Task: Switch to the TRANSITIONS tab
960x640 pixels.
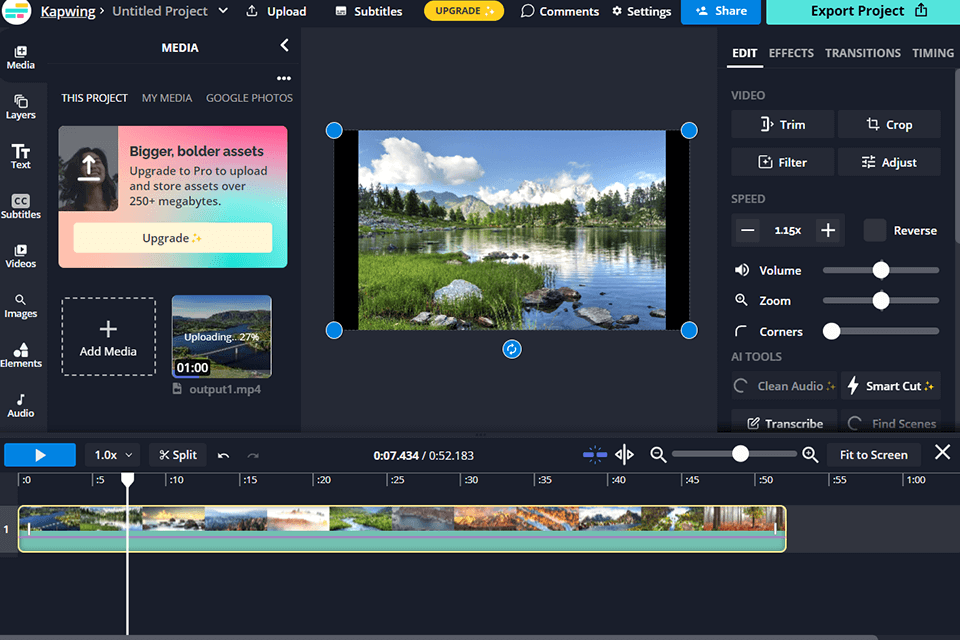Action: 863,53
